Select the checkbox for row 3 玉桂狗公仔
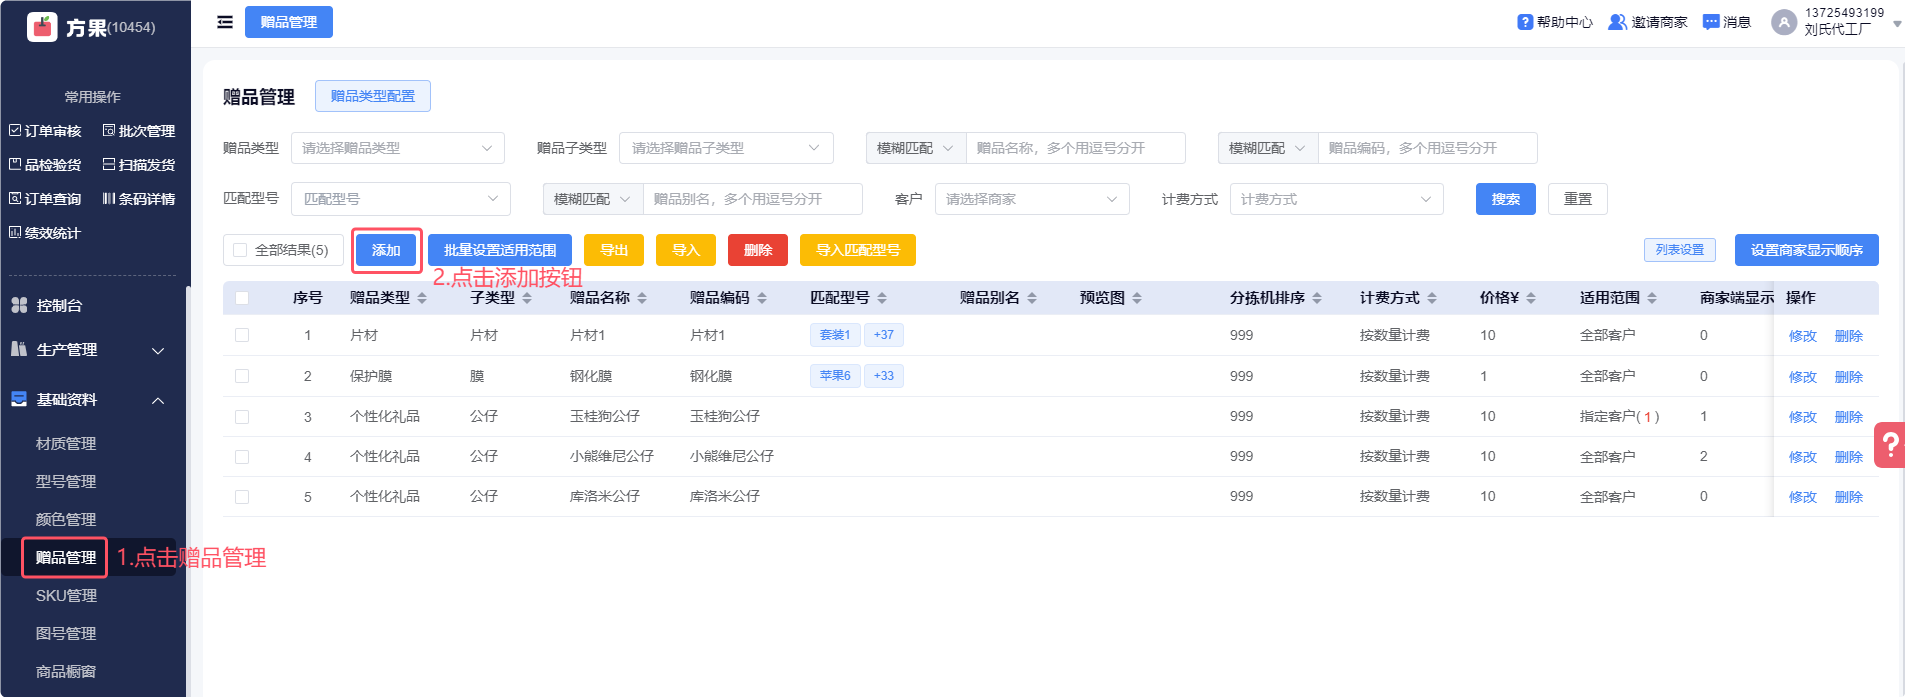Screen dimensions: 1905x697 point(242,417)
